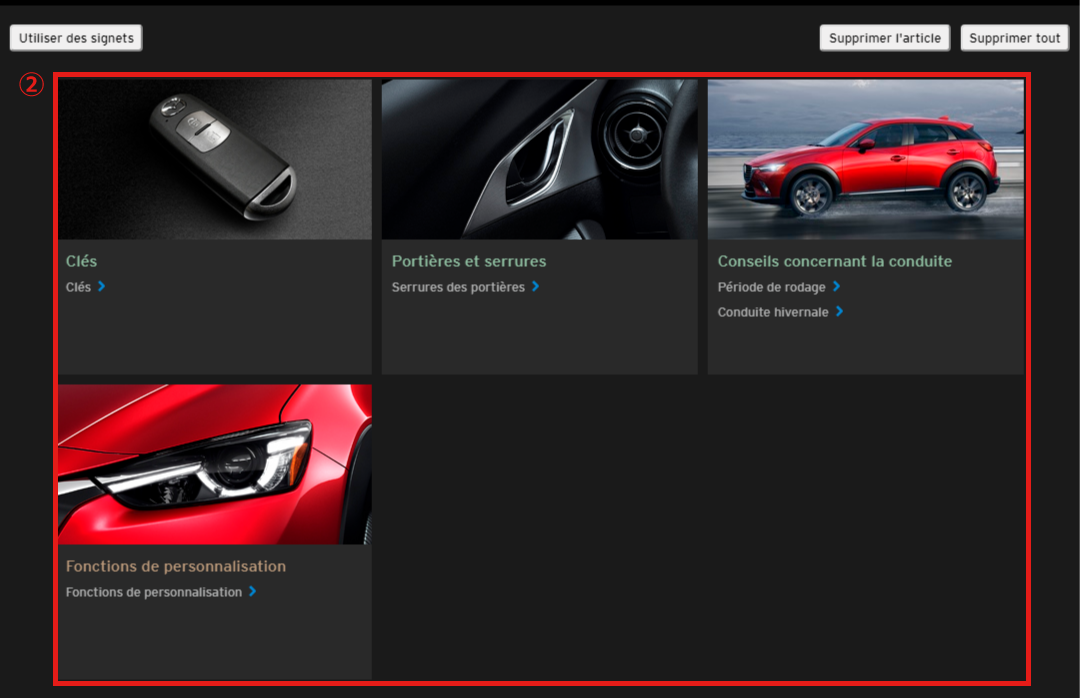This screenshot has height=698, width=1080.
Task: Open the key fob thumbnail image
Action: (x=215, y=159)
